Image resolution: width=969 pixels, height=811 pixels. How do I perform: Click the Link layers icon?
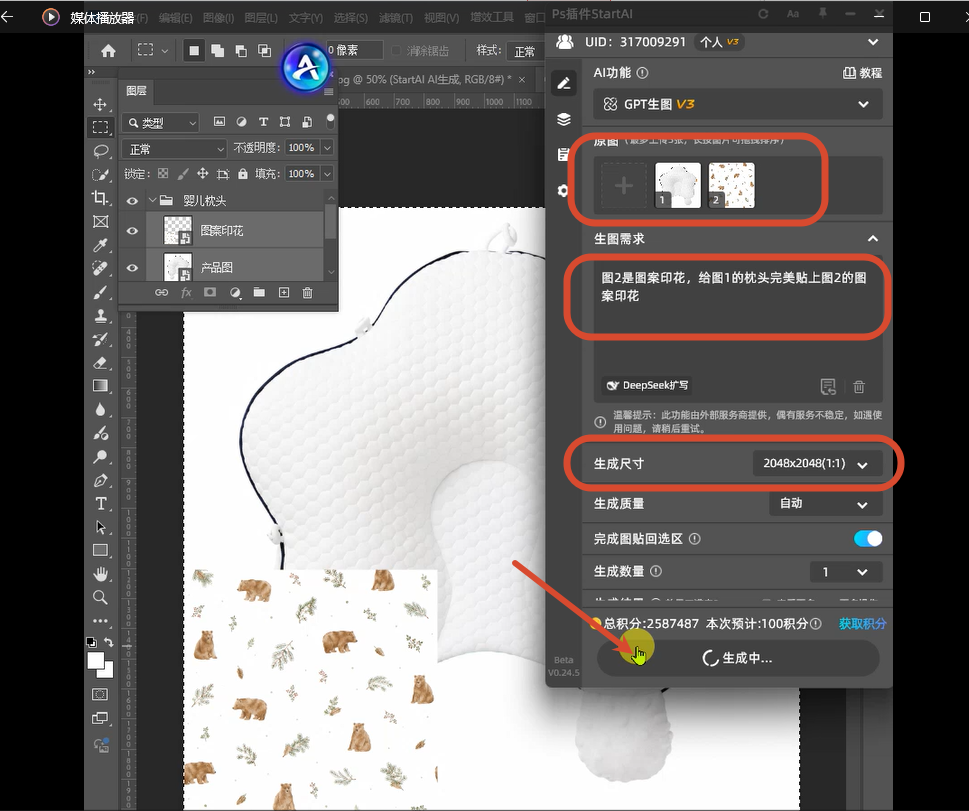tap(161, 292)
